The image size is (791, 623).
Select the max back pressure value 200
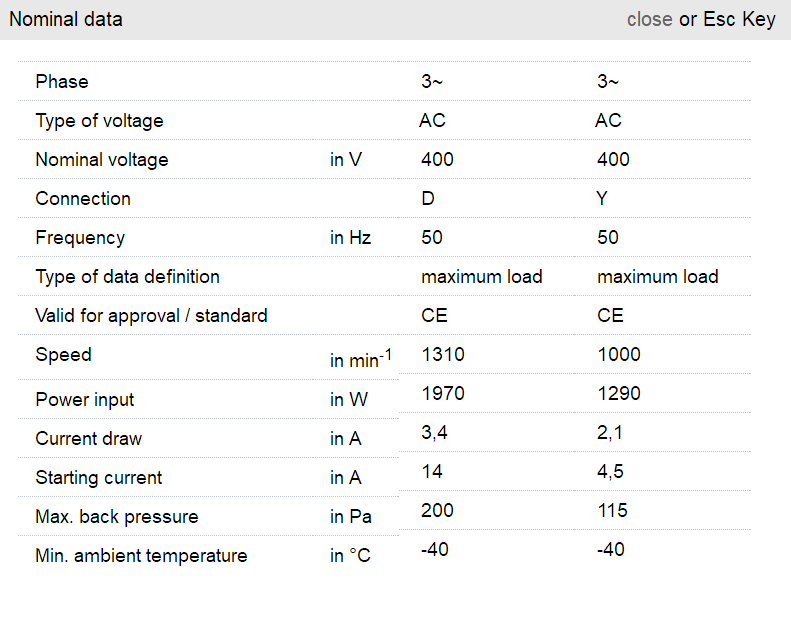437,511
